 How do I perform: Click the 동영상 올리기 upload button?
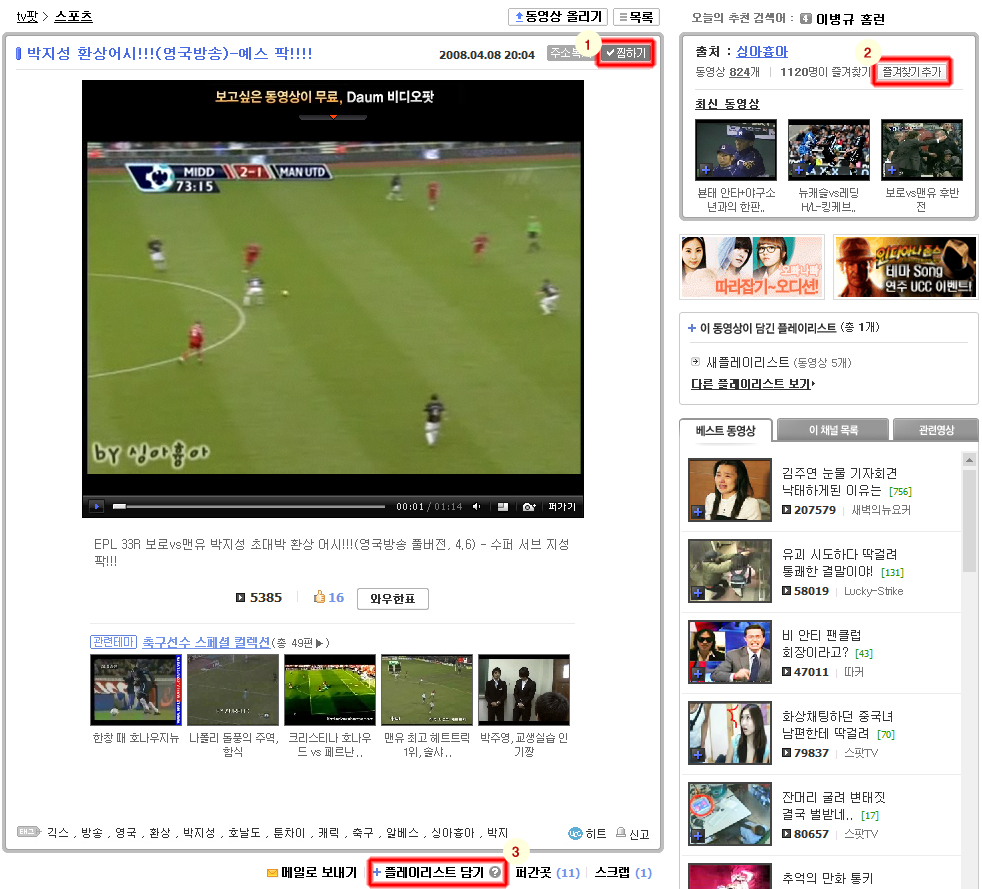click(558, 17)
